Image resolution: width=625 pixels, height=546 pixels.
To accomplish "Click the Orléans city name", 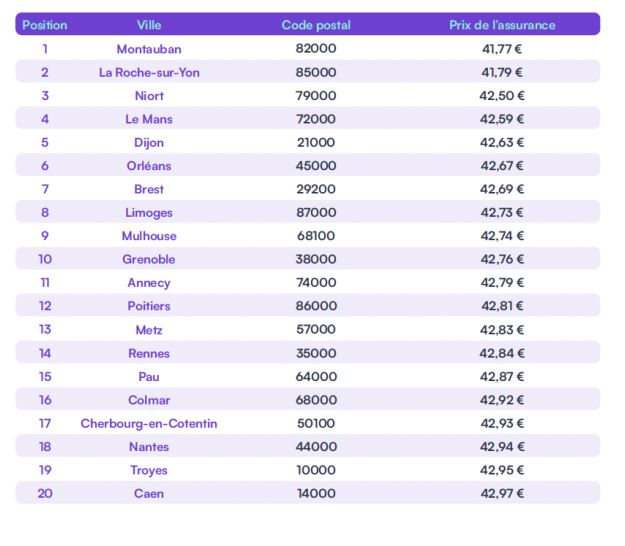I will (x=149, y=166).
